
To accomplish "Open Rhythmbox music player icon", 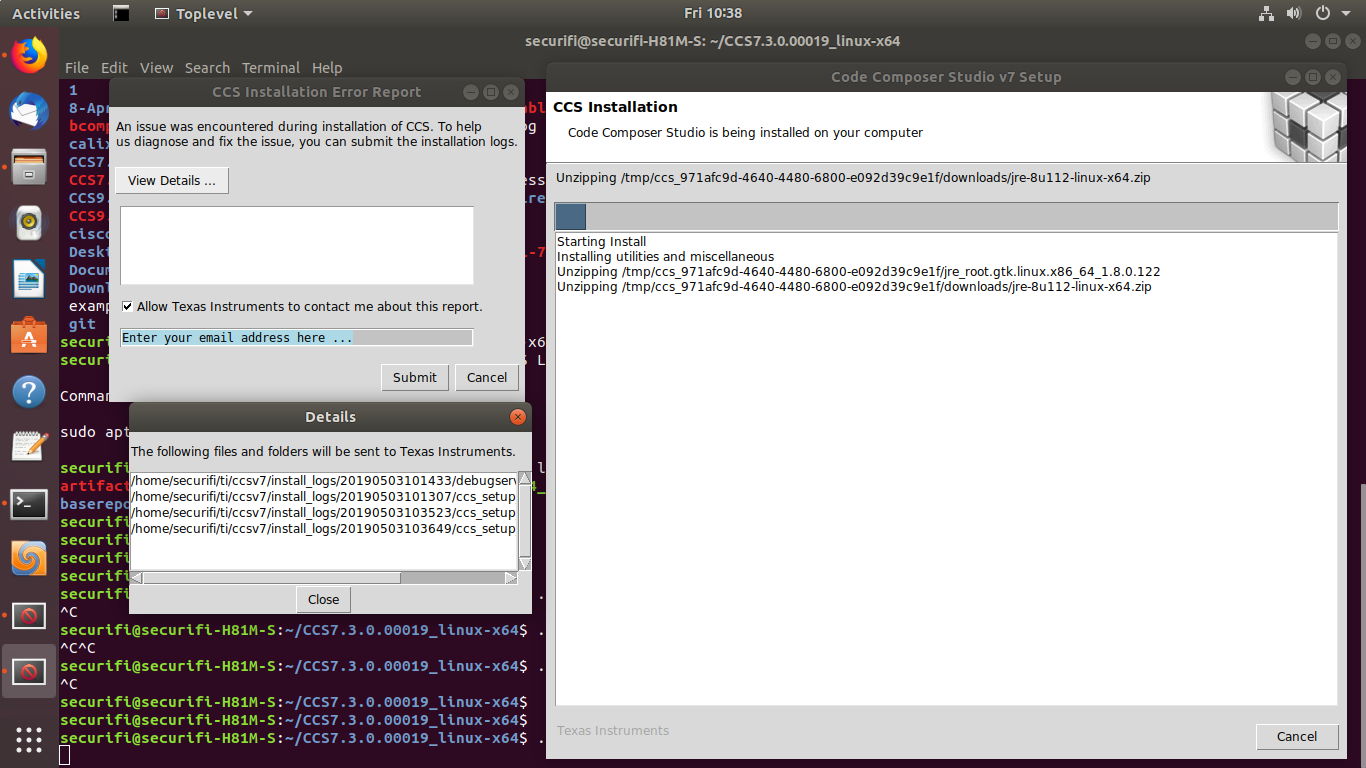I will point(29,222).
